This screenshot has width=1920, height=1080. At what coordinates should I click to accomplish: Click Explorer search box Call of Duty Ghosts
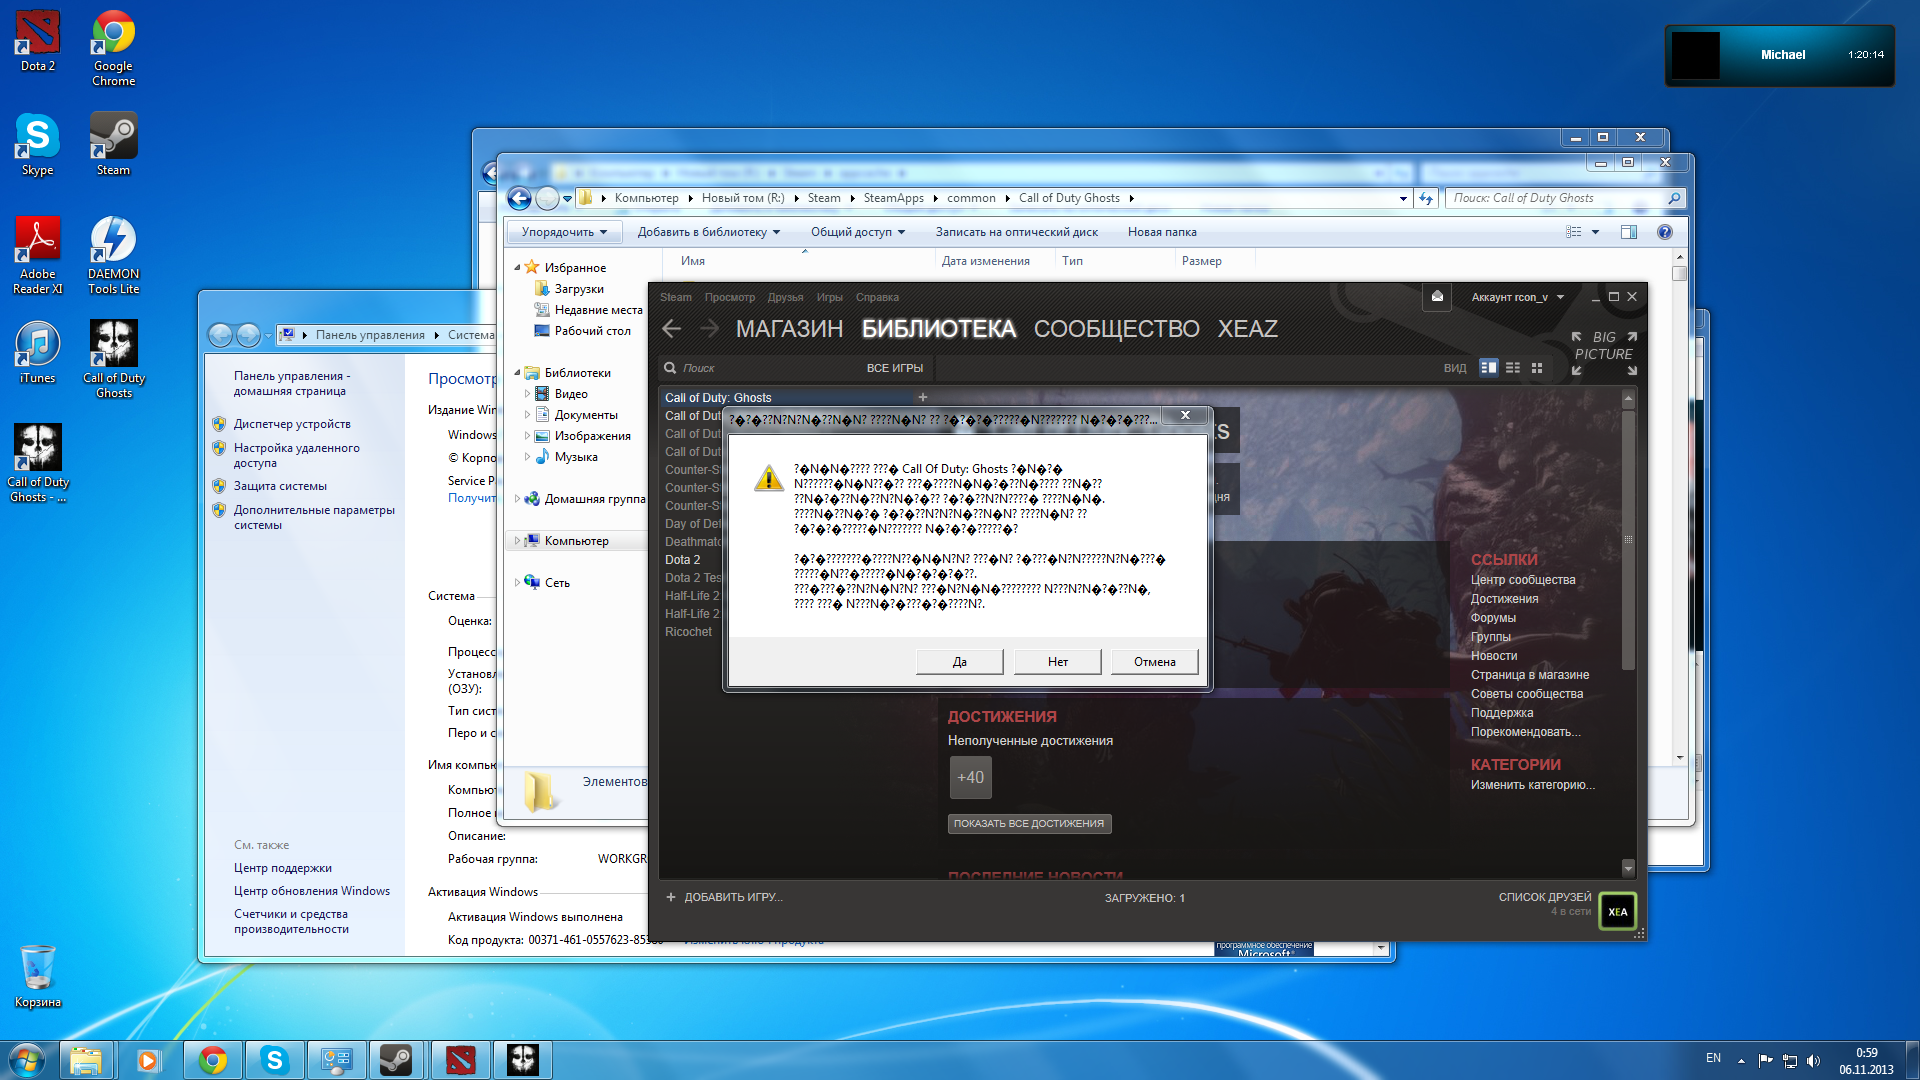tap(1566, 198)
